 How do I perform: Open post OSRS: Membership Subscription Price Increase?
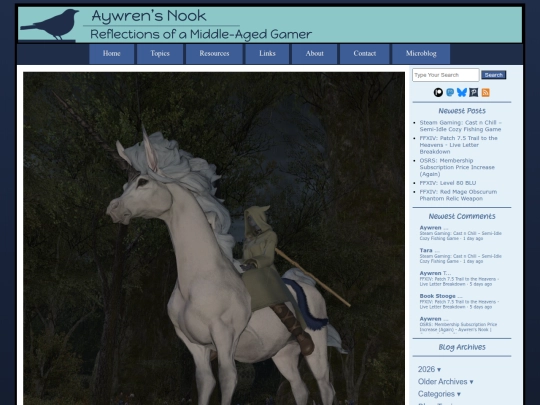457,167
